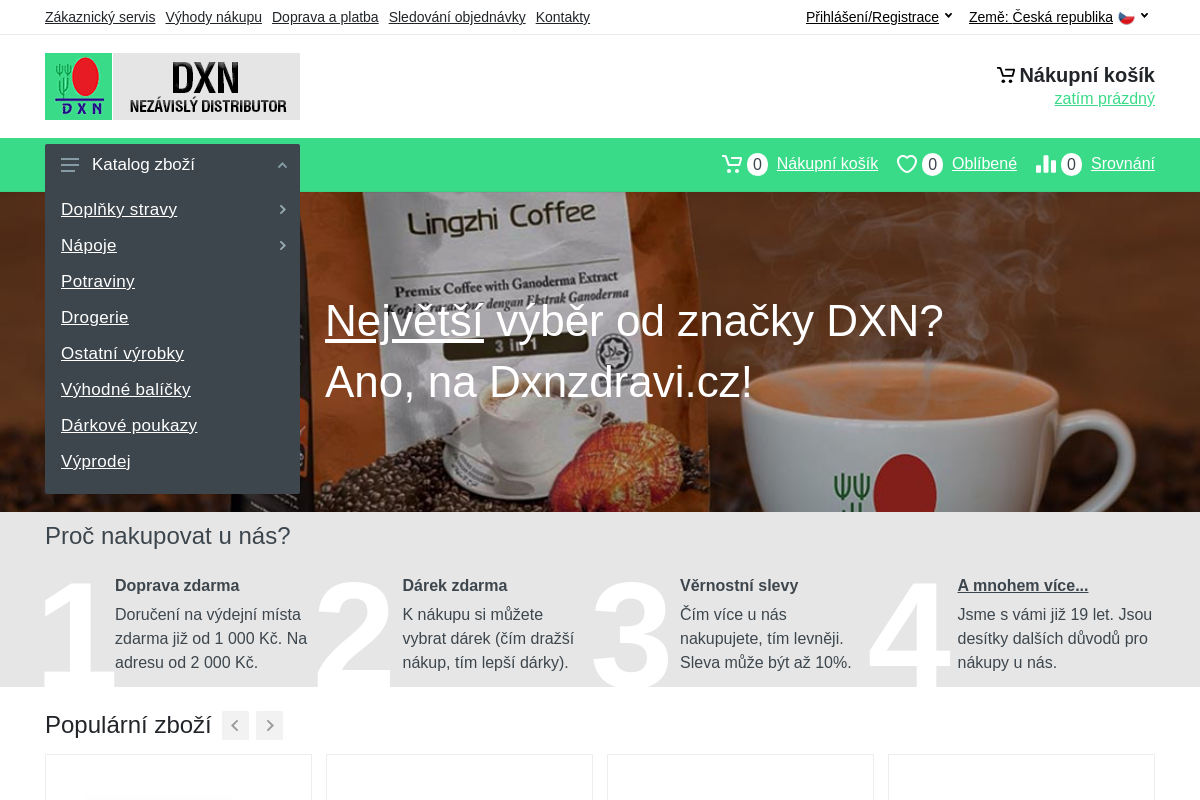Click the Czech flag icon

[x=1126, y=17]
